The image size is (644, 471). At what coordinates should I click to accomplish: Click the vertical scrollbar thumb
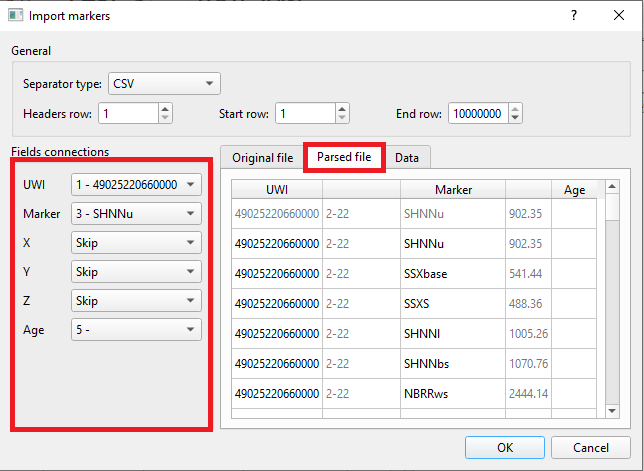(612, 207)
